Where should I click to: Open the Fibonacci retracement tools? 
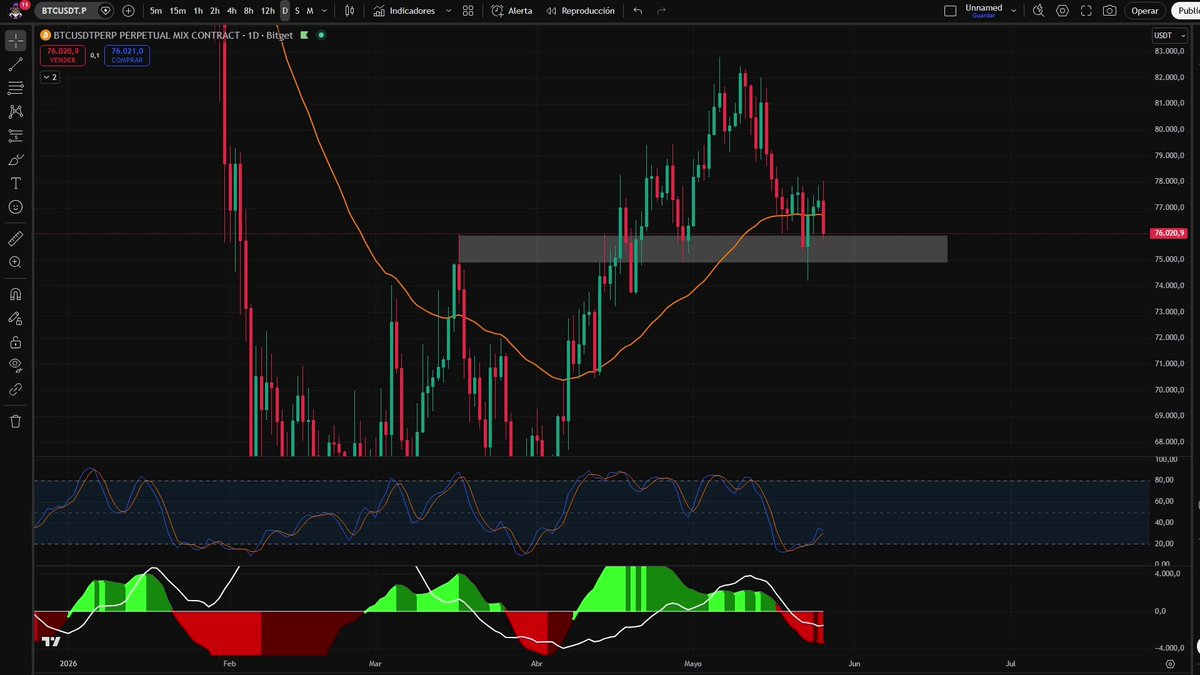(16, 88)
